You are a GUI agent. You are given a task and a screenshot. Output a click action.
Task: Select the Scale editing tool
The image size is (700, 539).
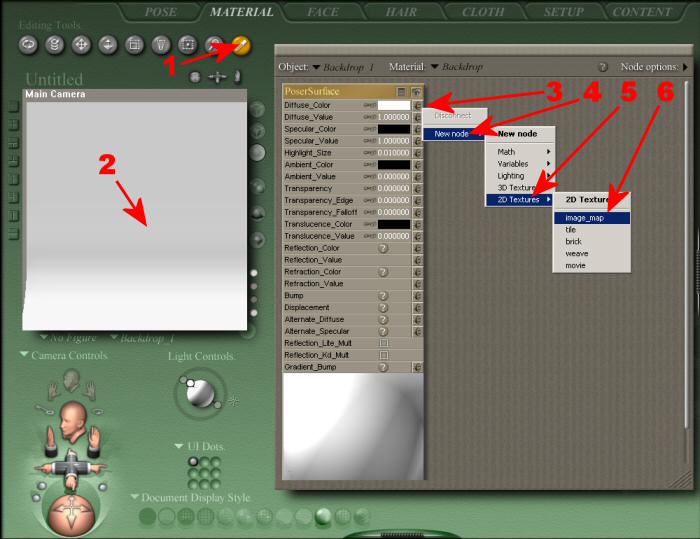(x=134, y=45)
